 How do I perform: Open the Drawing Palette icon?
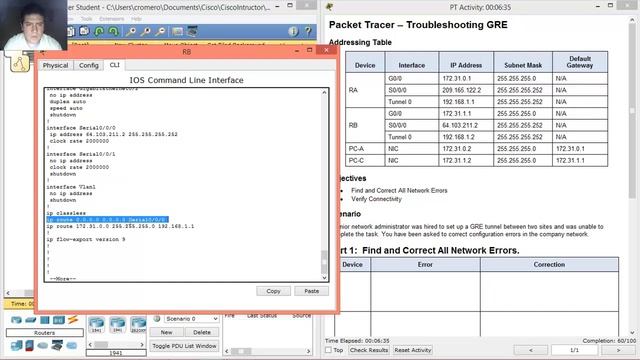click(178, 31)
